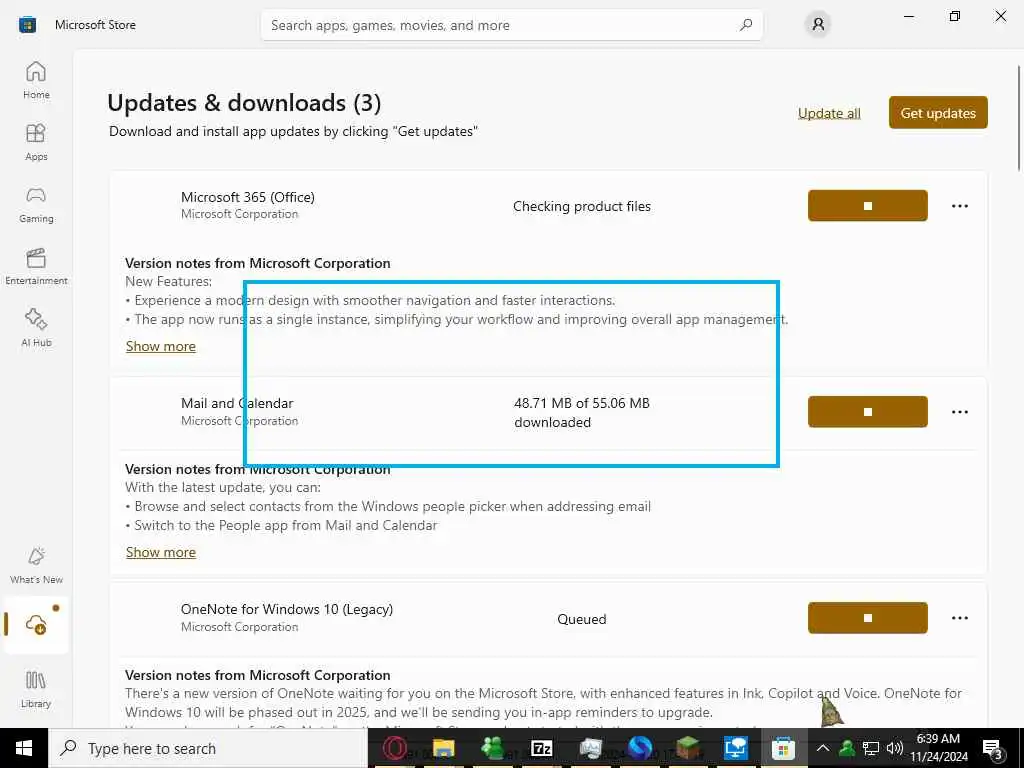Open the remote assistance icon on taskbar
The image size is (1024, 768).
pyautogui.click(x=736, y=748)
